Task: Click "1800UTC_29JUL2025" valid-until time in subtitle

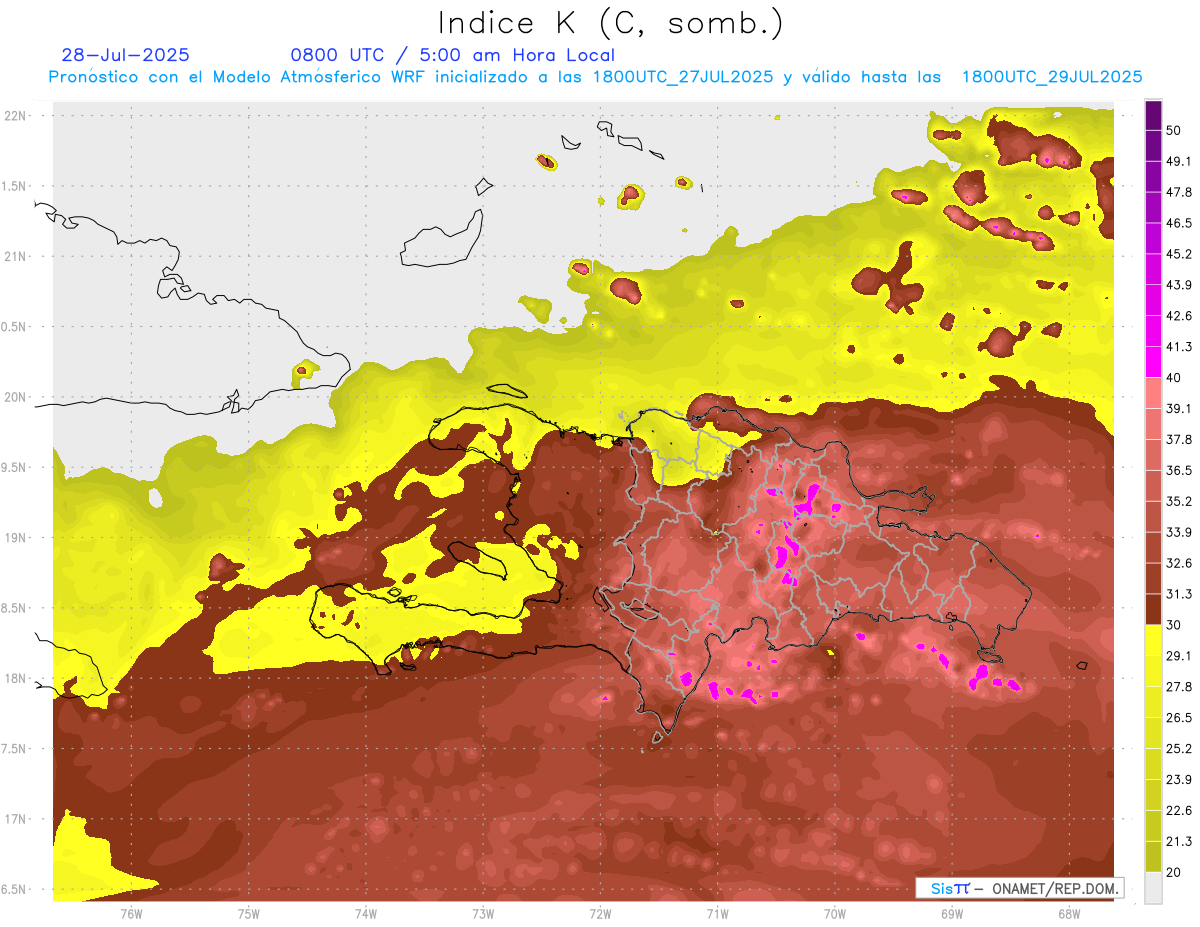Action: pos(1052,77)
